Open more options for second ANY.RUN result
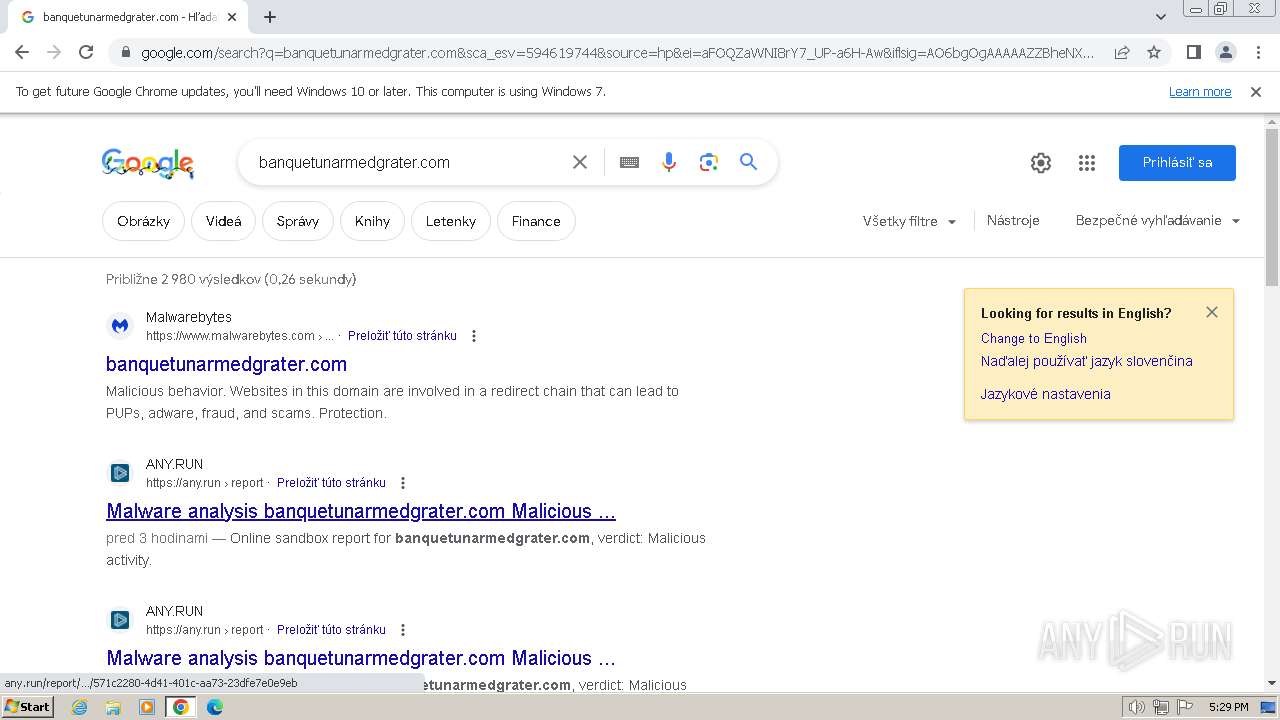Image resolution: width=1280 pixels, height=720 pixels. click(x=403, y=630)
